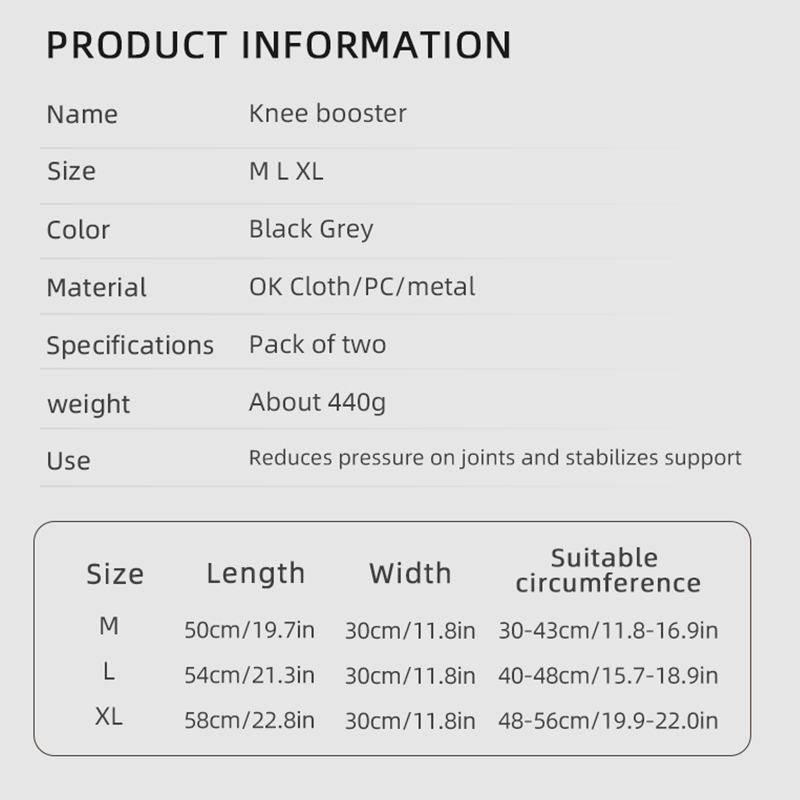This screenshot has height=800, width=800.
Task: Click the 54cm/21.3in length cell
Action: pos(249,675)
